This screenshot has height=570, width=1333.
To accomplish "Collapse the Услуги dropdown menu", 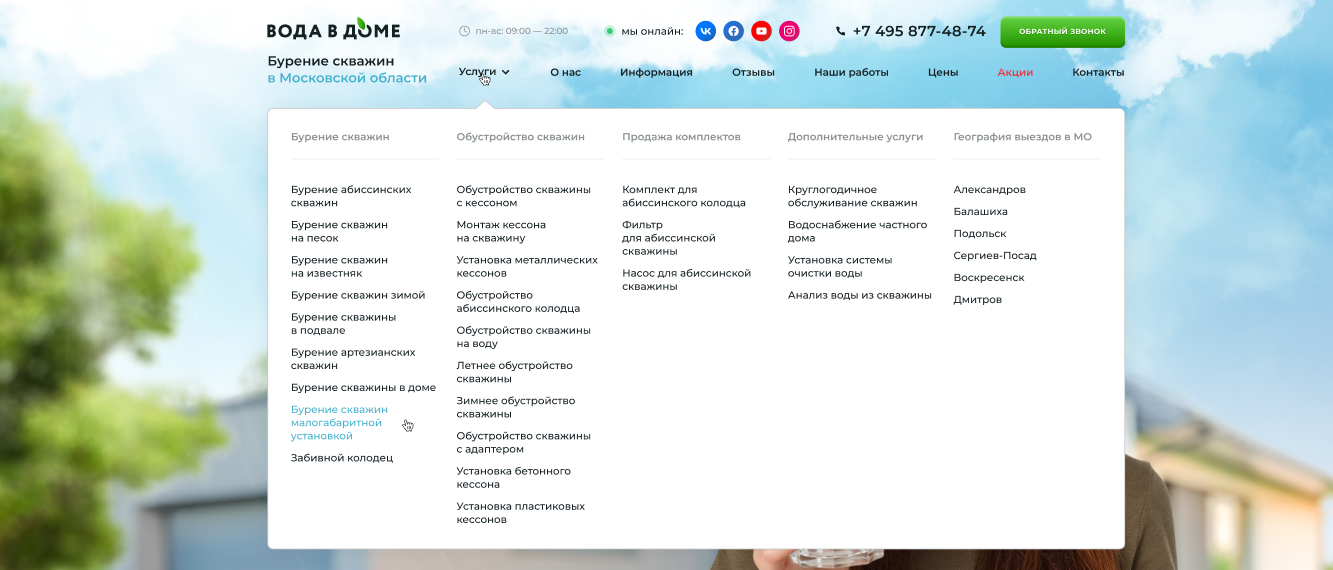I will pos(484,72).
